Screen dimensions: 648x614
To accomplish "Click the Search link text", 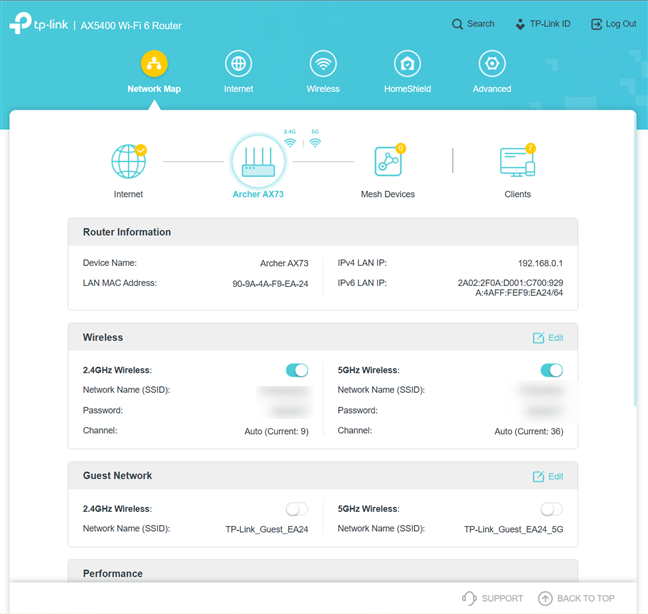I will pos(481,24).
